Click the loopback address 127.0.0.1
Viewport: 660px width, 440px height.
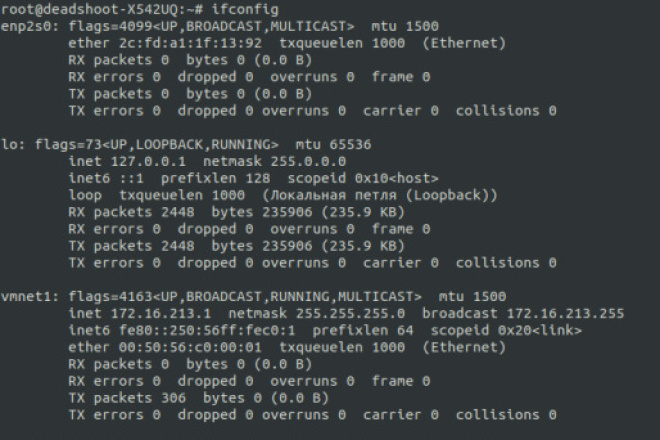click(148, 161)
